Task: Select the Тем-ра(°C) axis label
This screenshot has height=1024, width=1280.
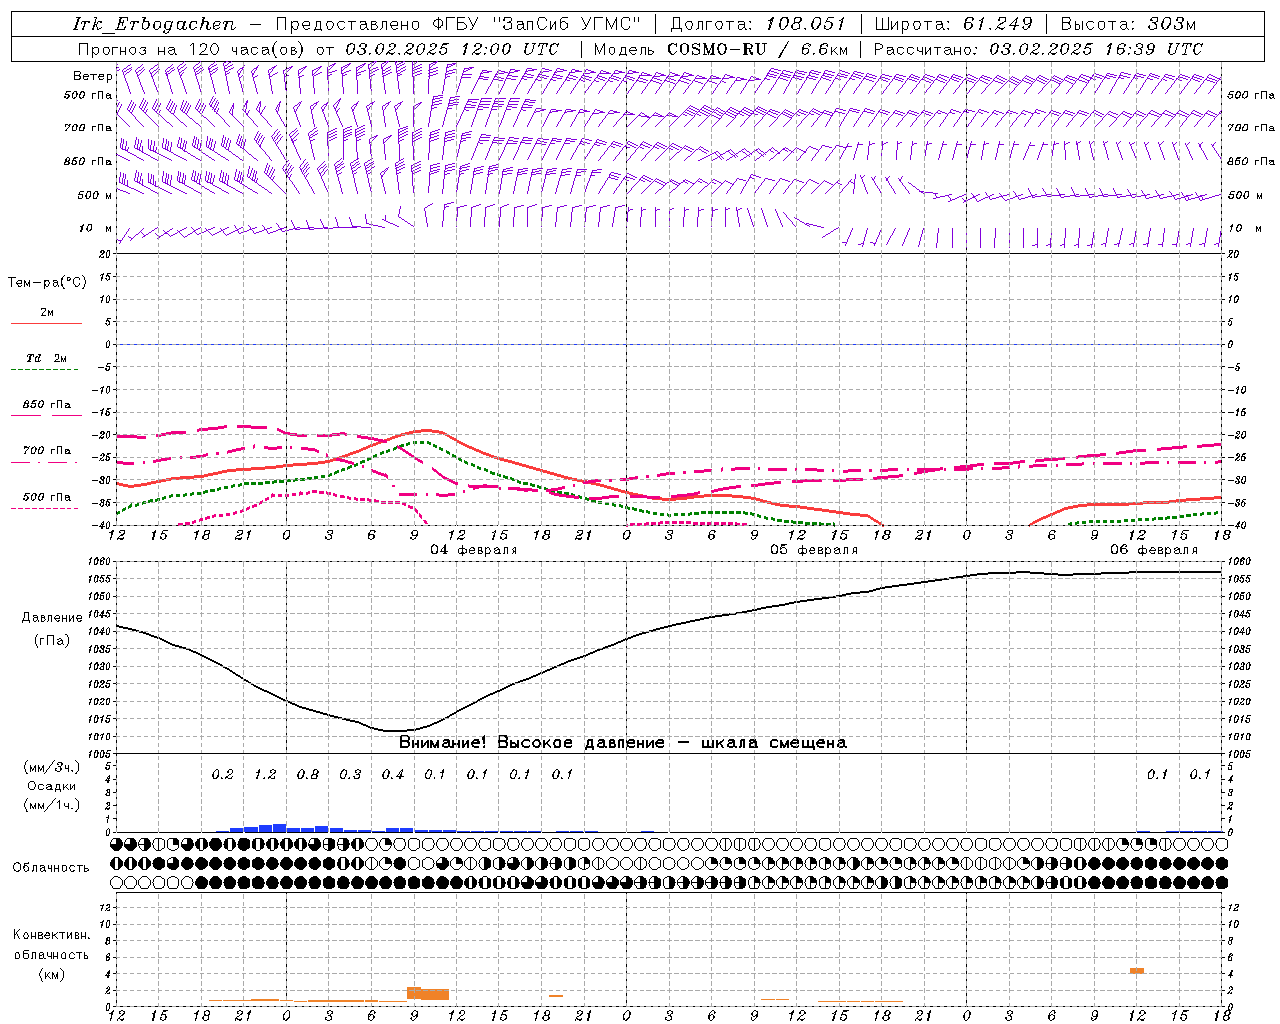Action: [x=47, y=283]
